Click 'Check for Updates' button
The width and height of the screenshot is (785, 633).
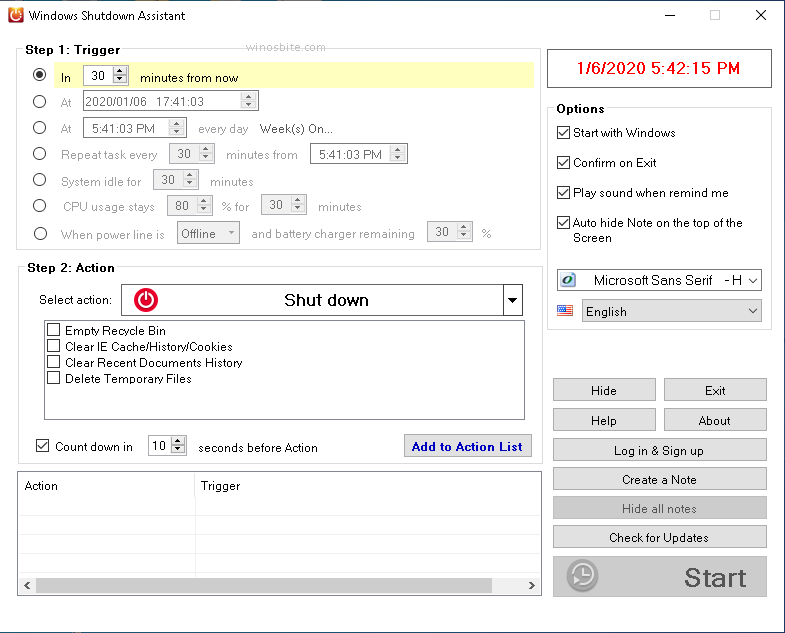pyautogui.click(x=659, y=537)
